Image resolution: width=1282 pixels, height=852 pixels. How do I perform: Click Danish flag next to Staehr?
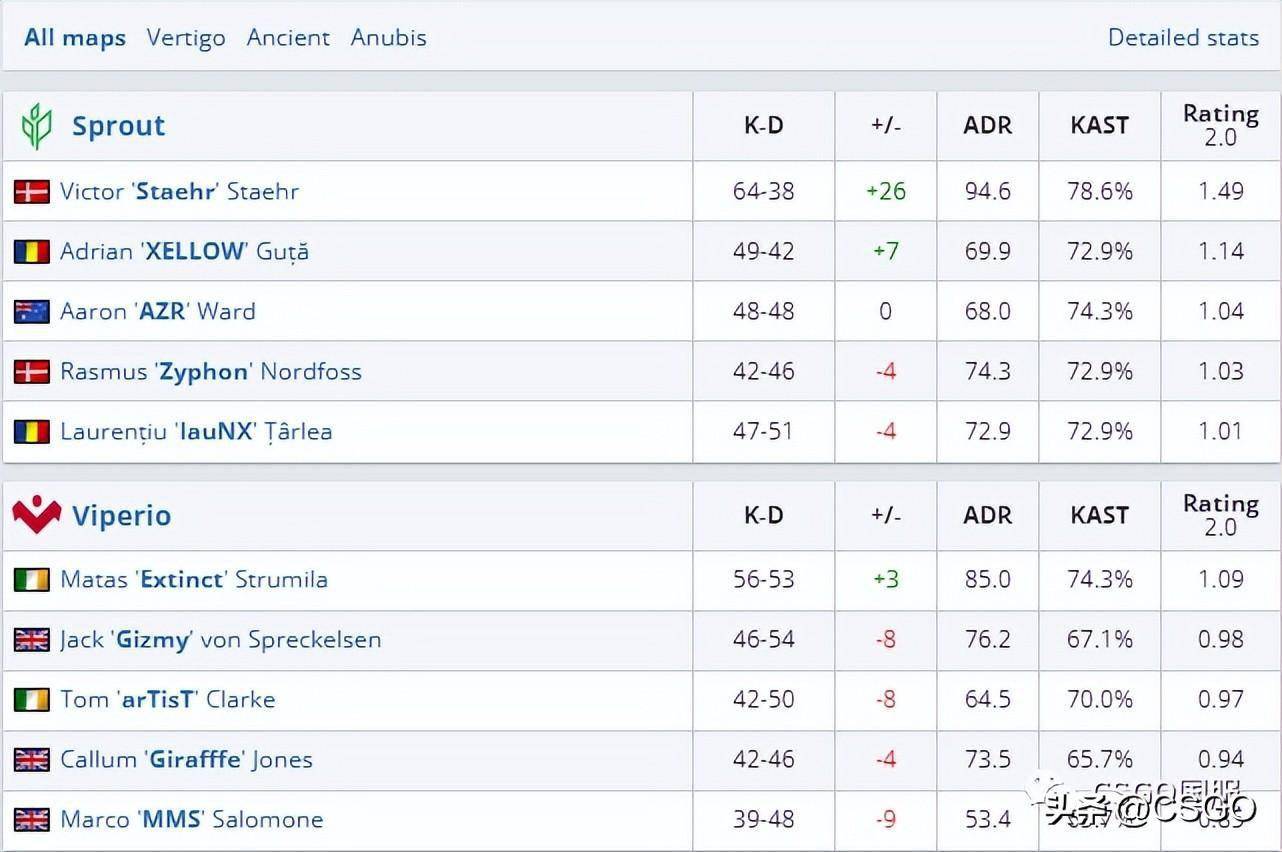[x=32, y=191]
